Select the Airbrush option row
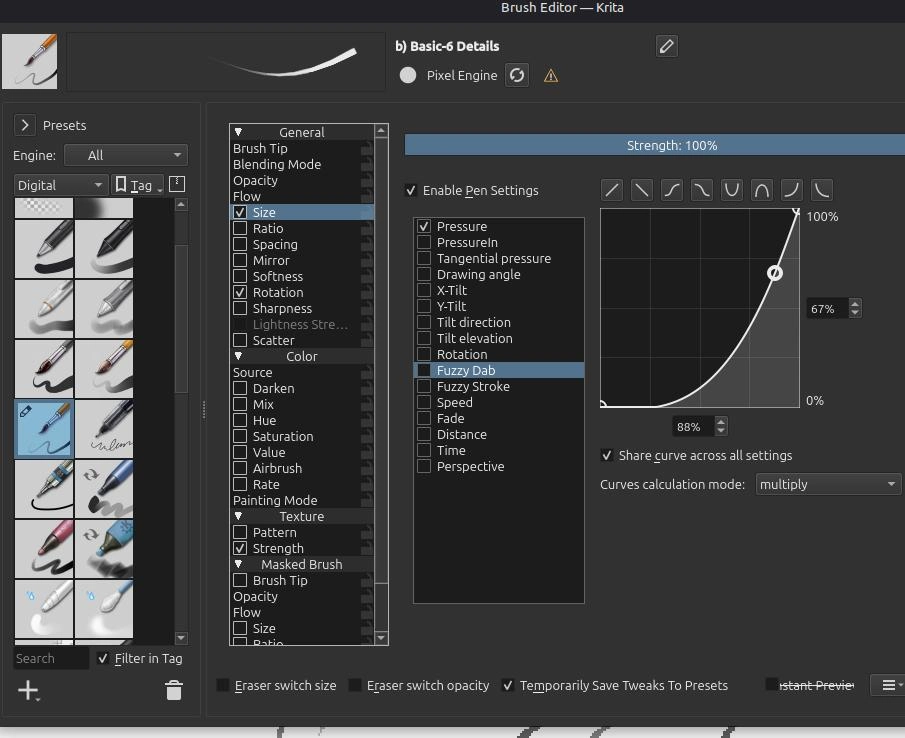This screenshot has height=738, width=905. 302,469
